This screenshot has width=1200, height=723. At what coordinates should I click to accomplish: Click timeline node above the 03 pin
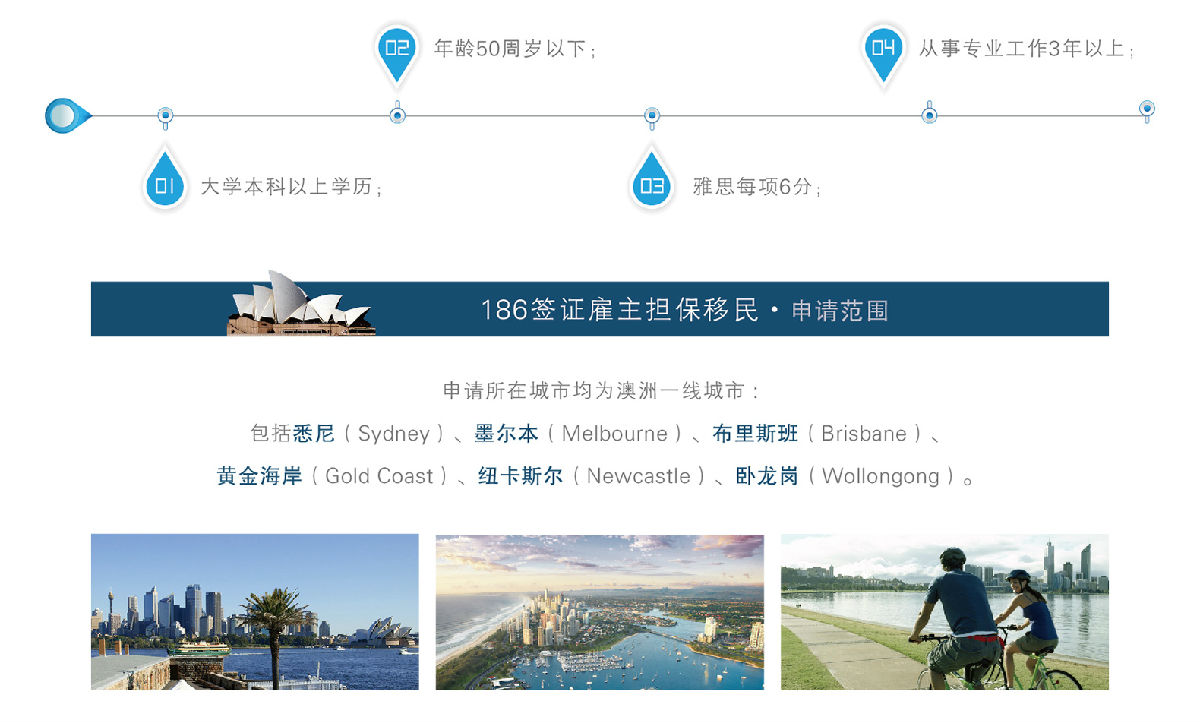[x=651, y=117]
